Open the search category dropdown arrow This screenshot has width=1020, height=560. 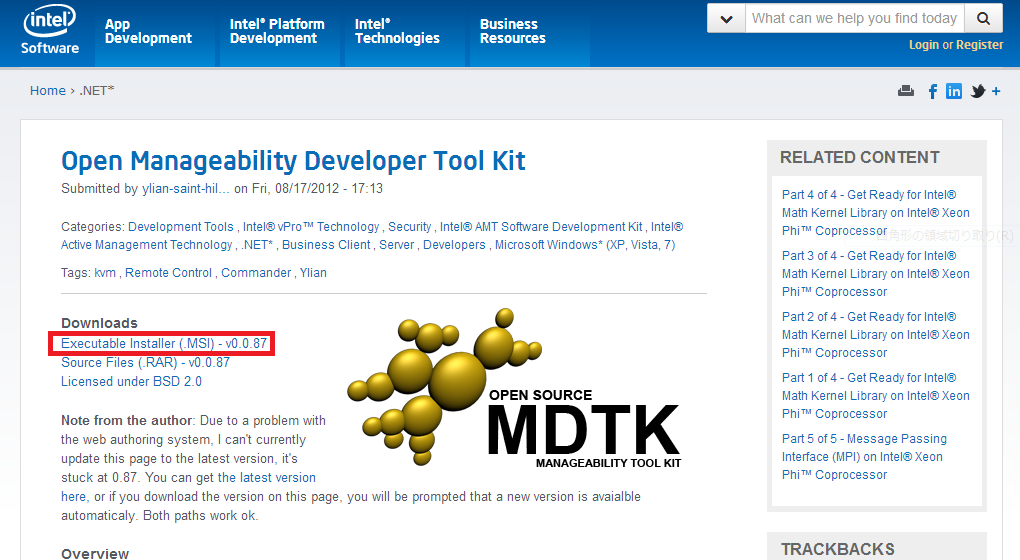tap(727, 18)
